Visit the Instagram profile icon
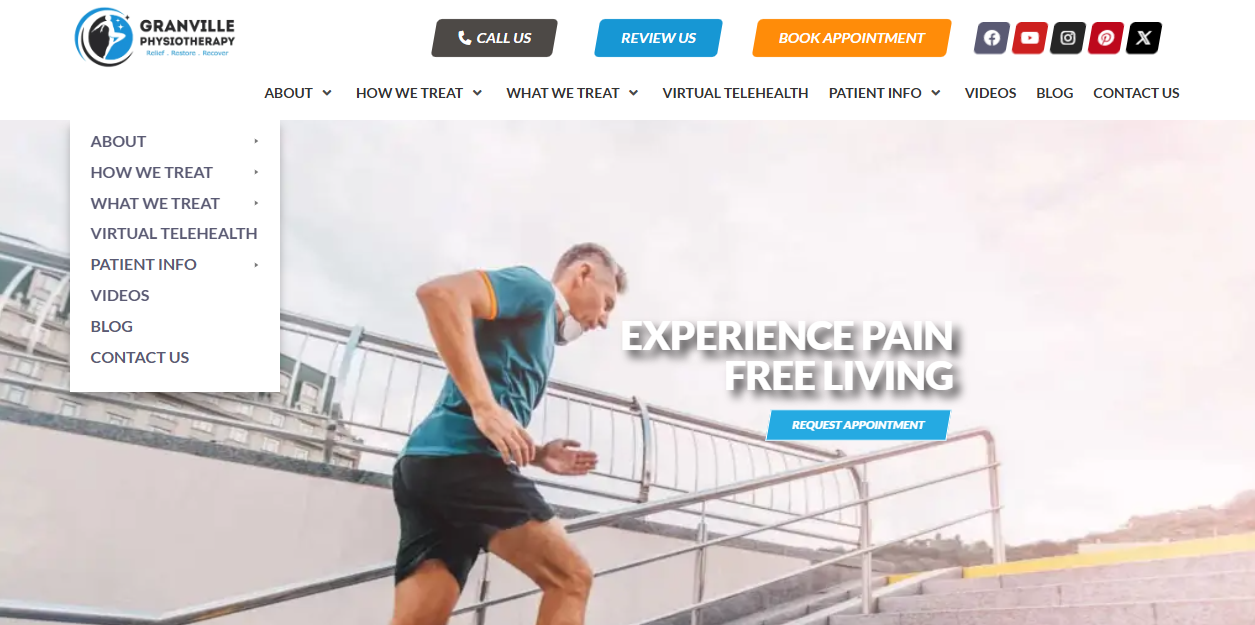The width and height of the screenshot is (1255, 625). click(x=1067, y=38)
